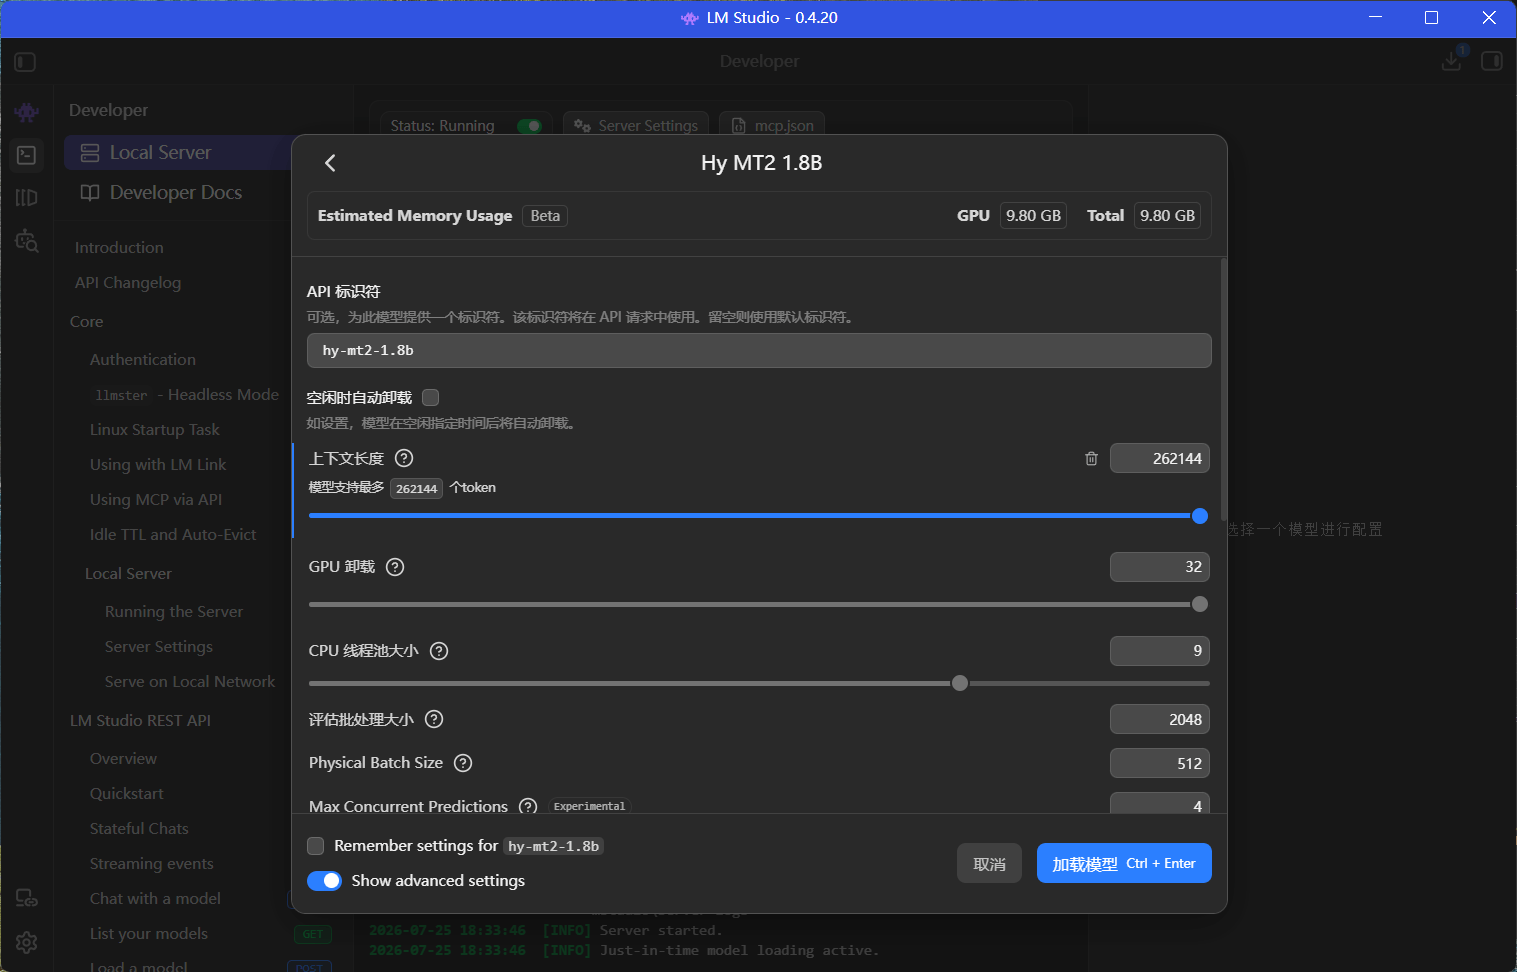Toggle the right sidebar panel
This screenshot has width=1517, height=972.
(1491, 61)
